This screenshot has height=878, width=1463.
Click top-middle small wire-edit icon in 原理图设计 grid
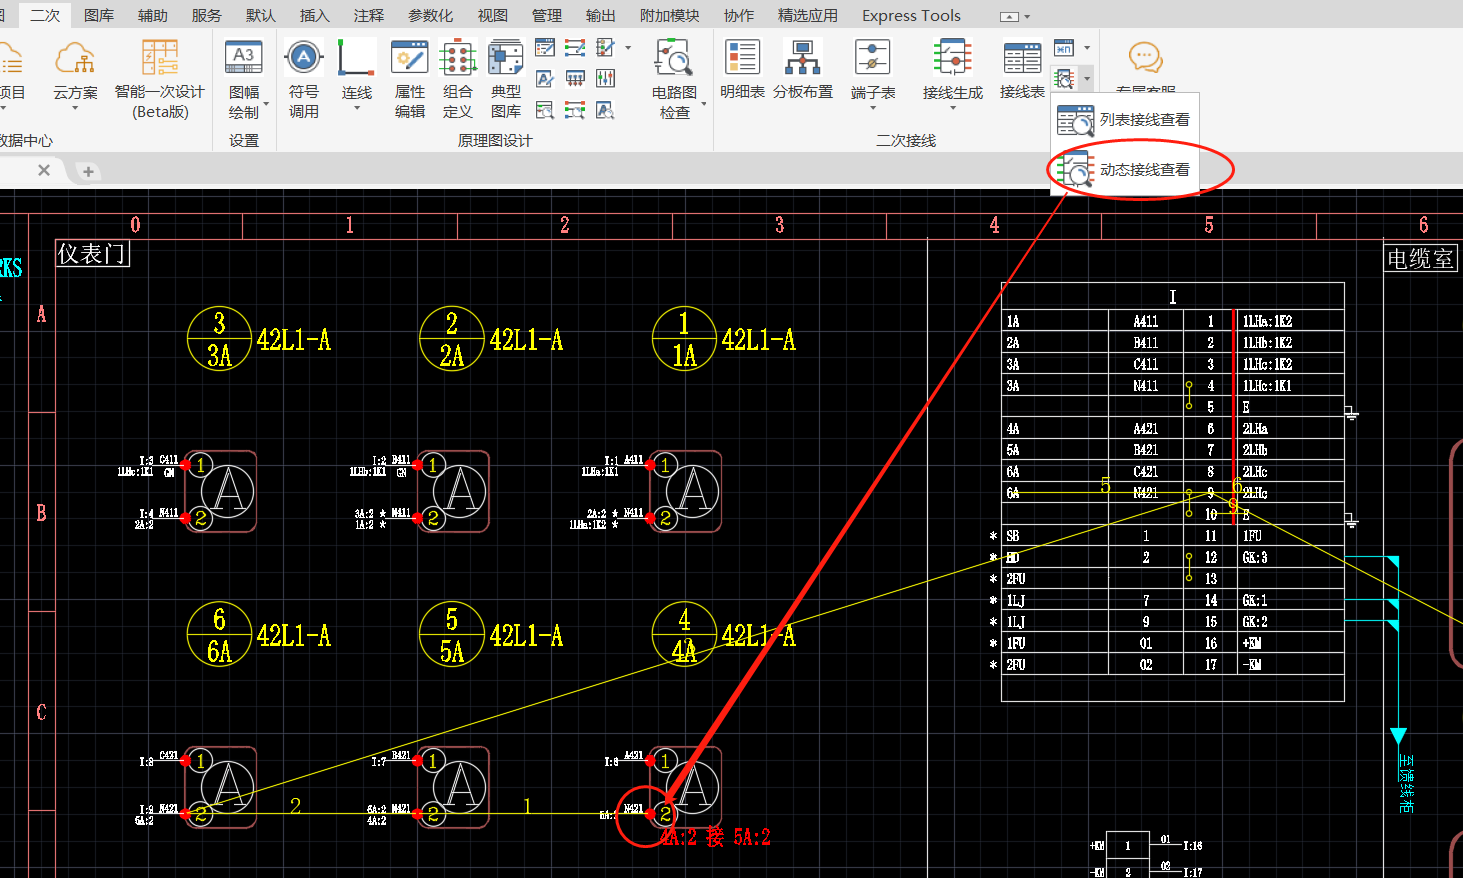(575, 48)
